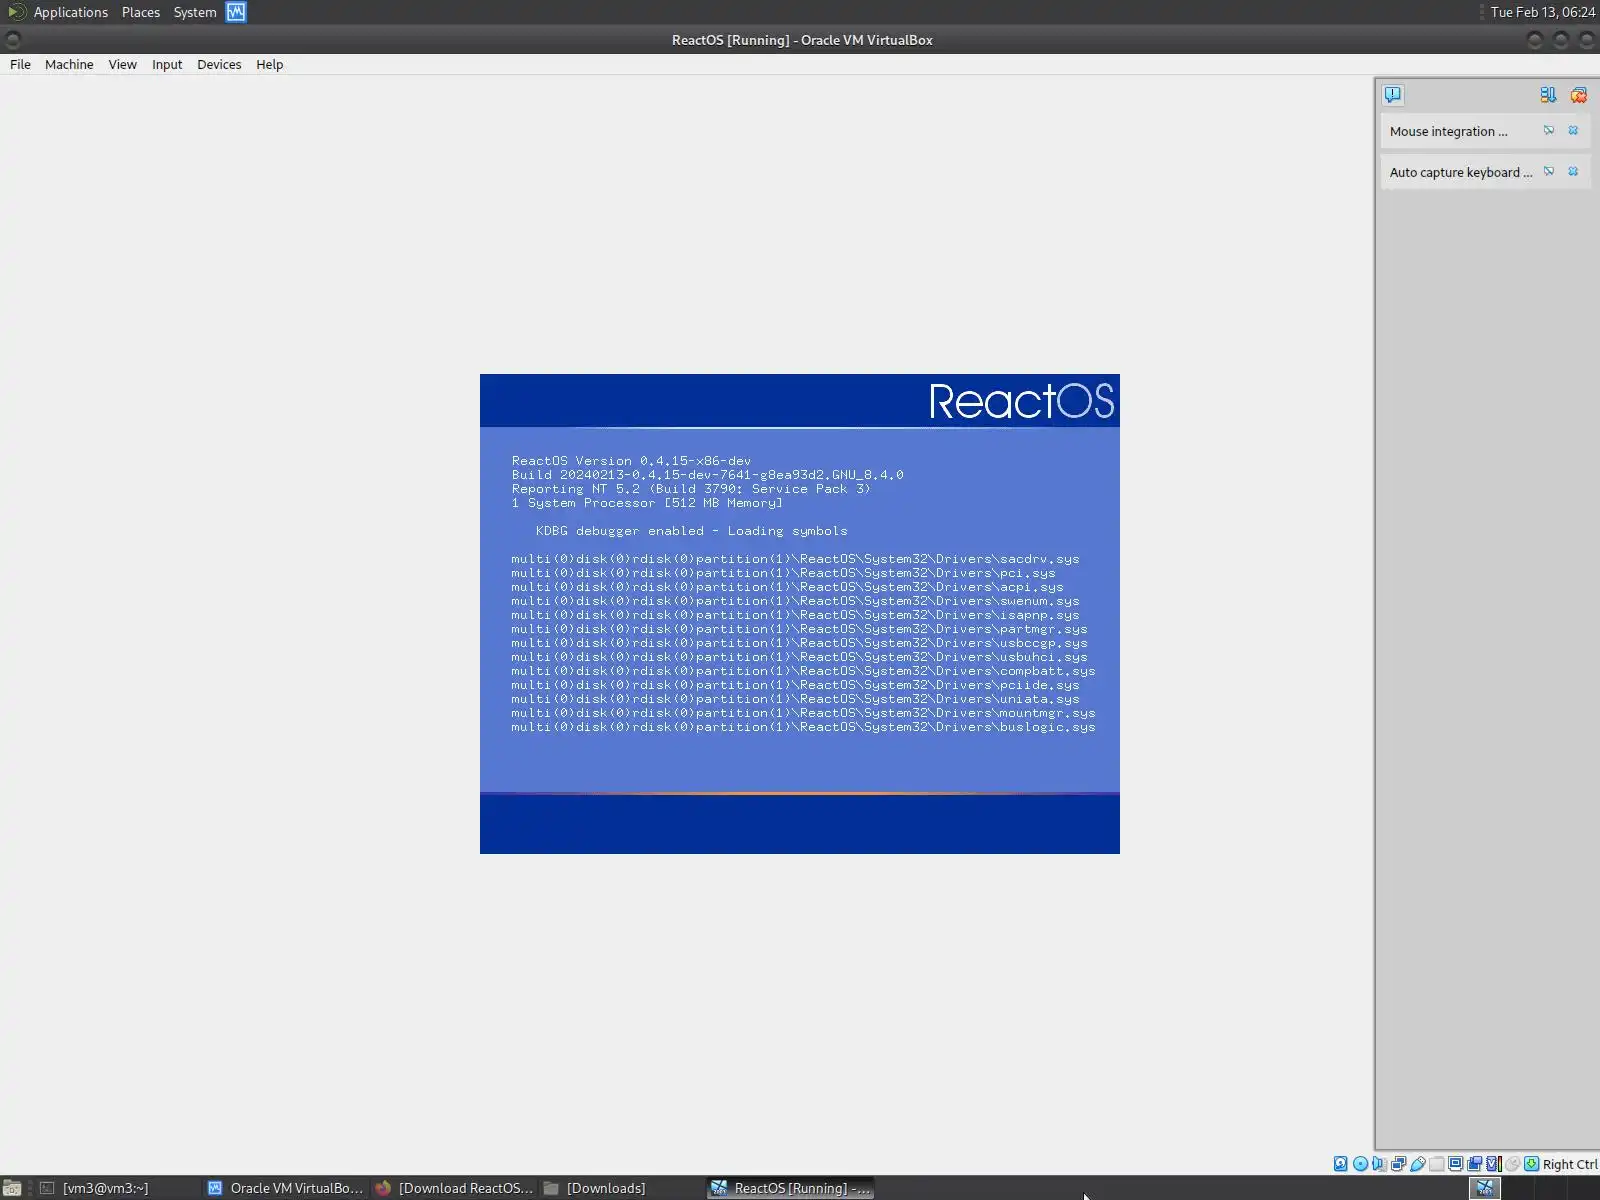The image size is (1600, 1200).
Task: Click the clock showing Tue Feb 13
Action: point(1542,12)
